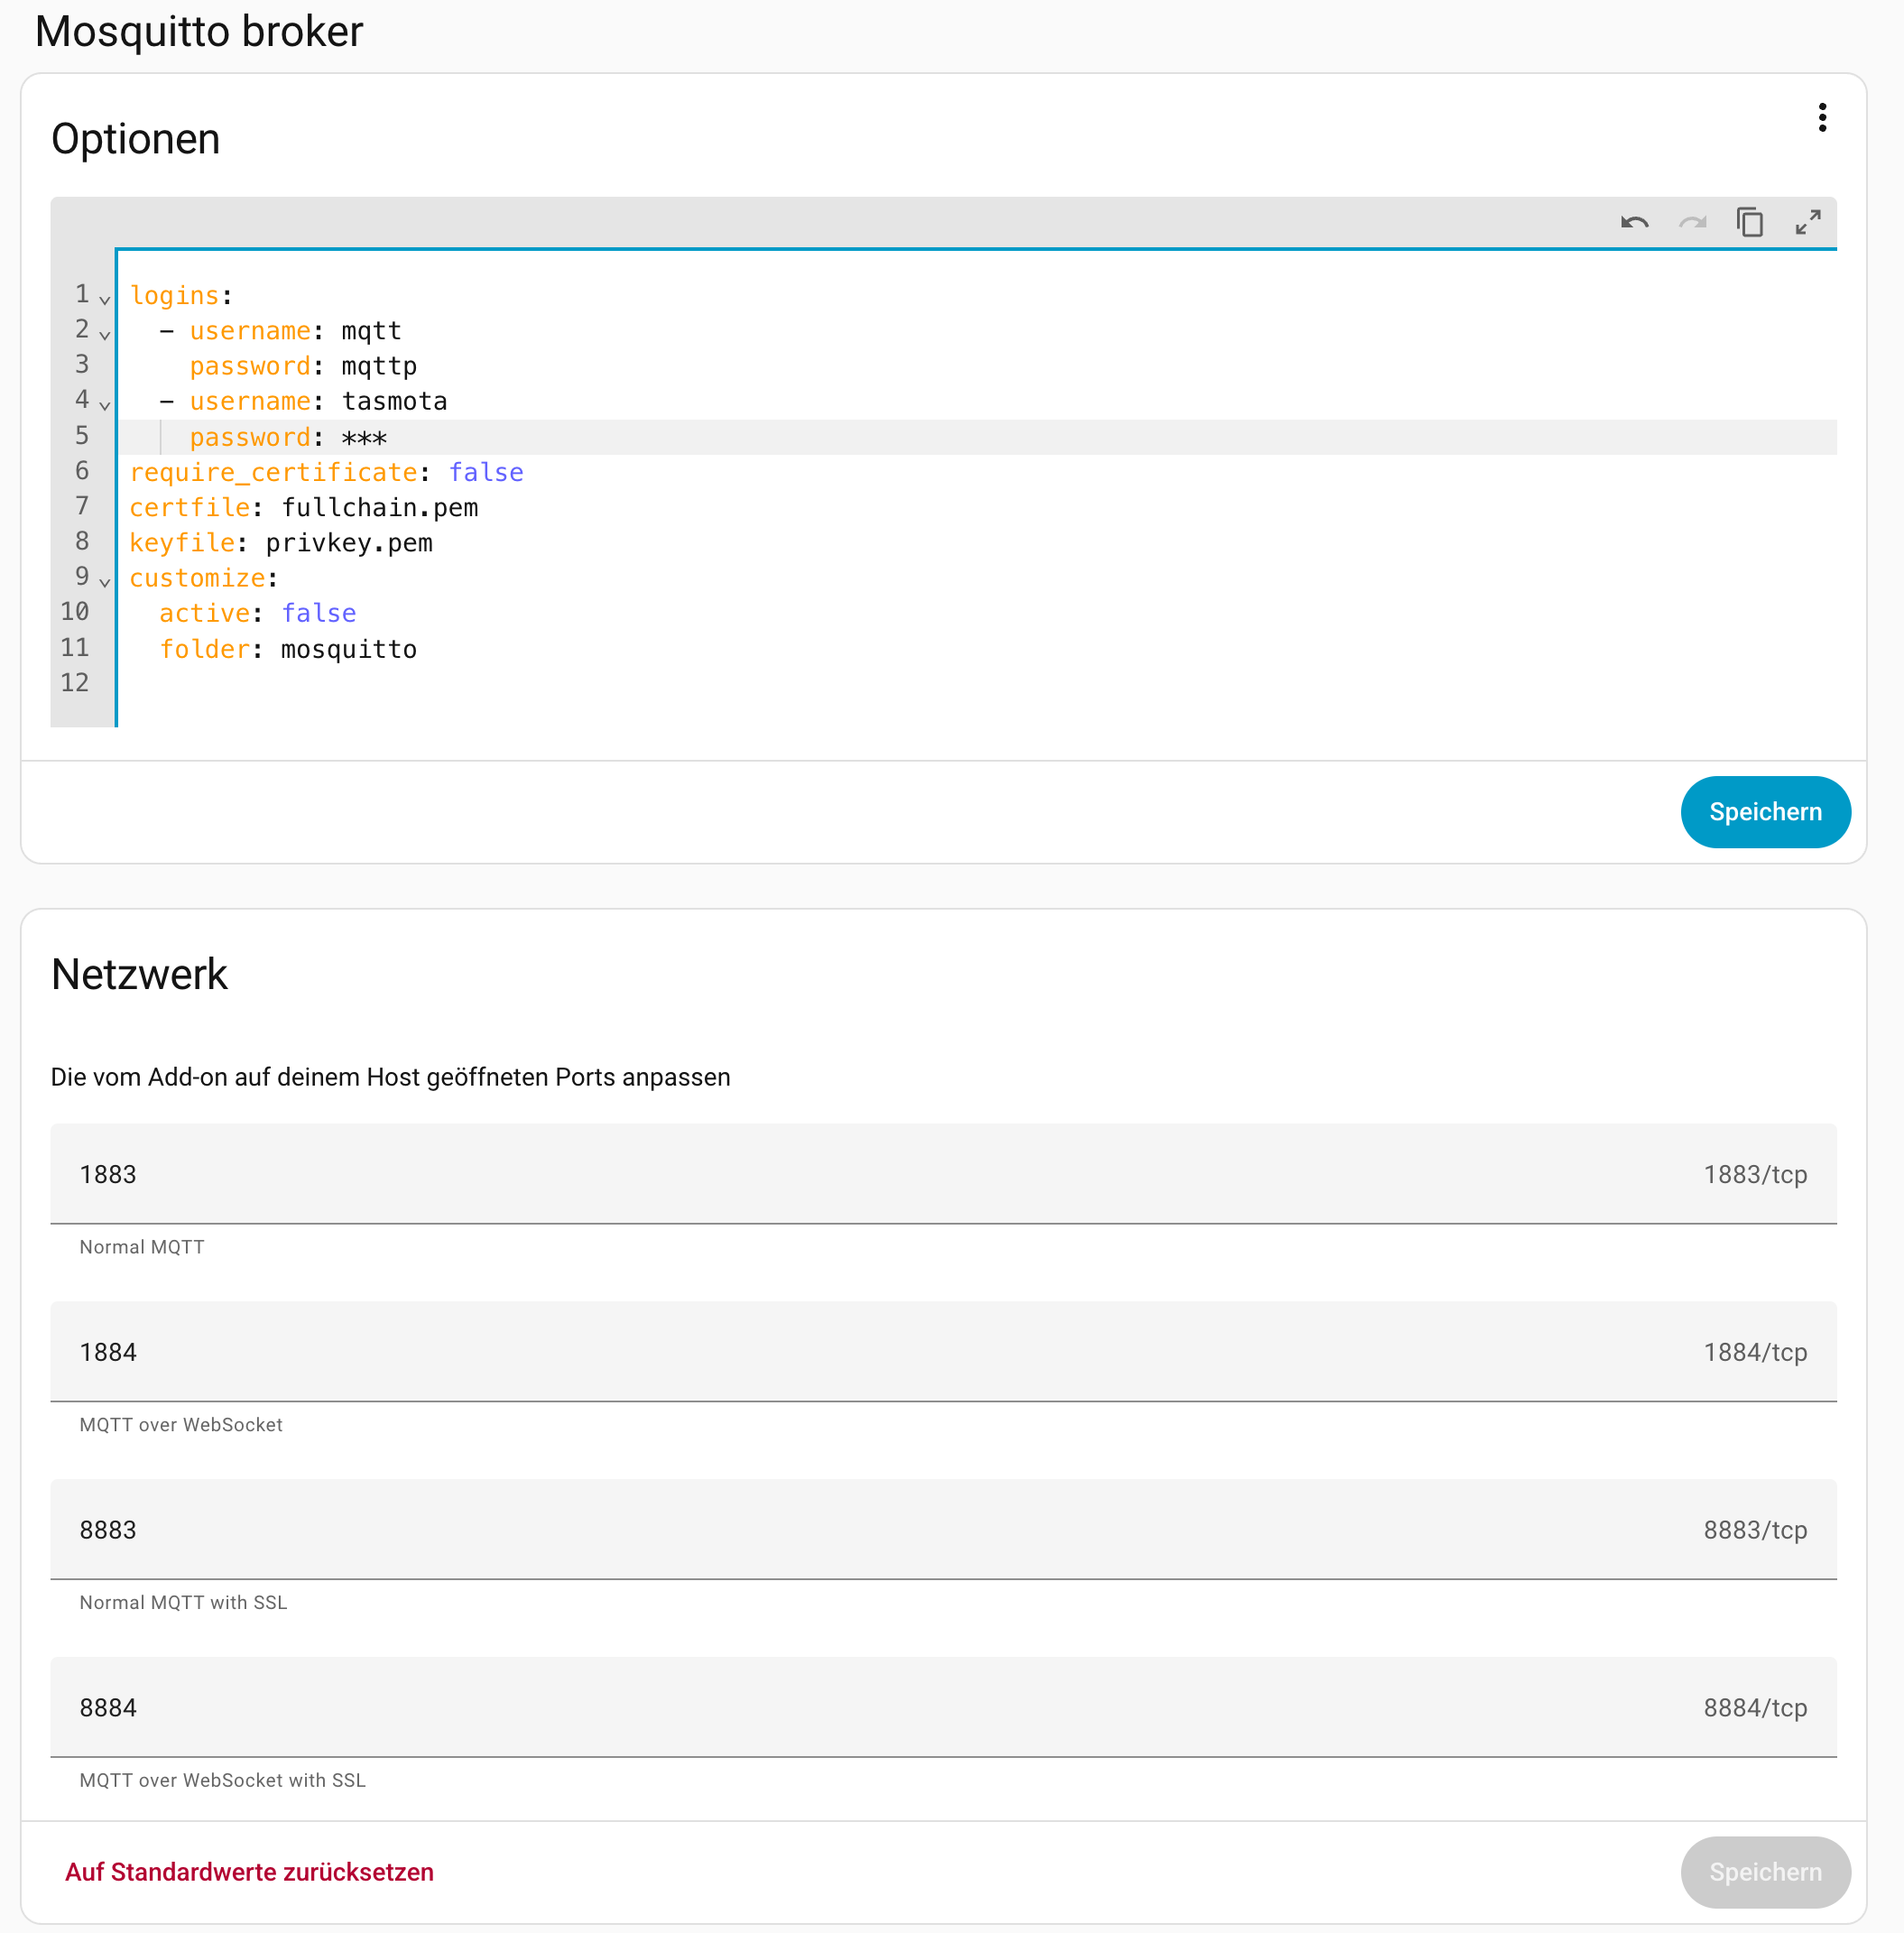Click the redo icon in editor toolbar

pos(1692,222)
